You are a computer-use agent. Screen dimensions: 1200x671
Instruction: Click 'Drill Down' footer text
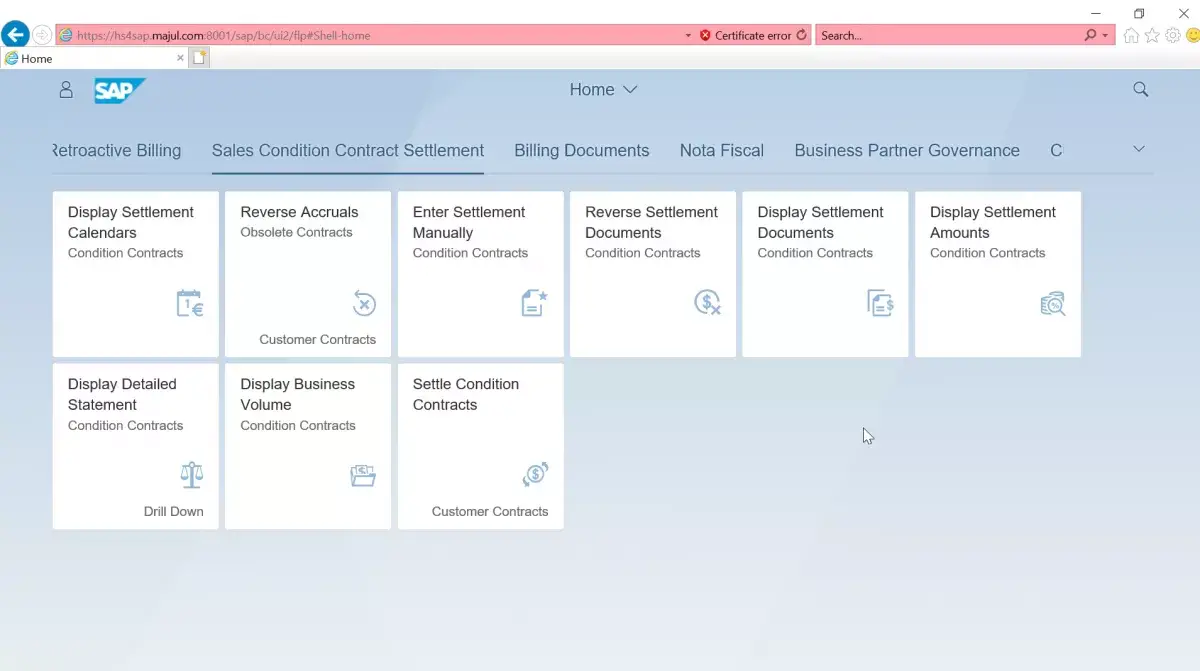[173, 511]
